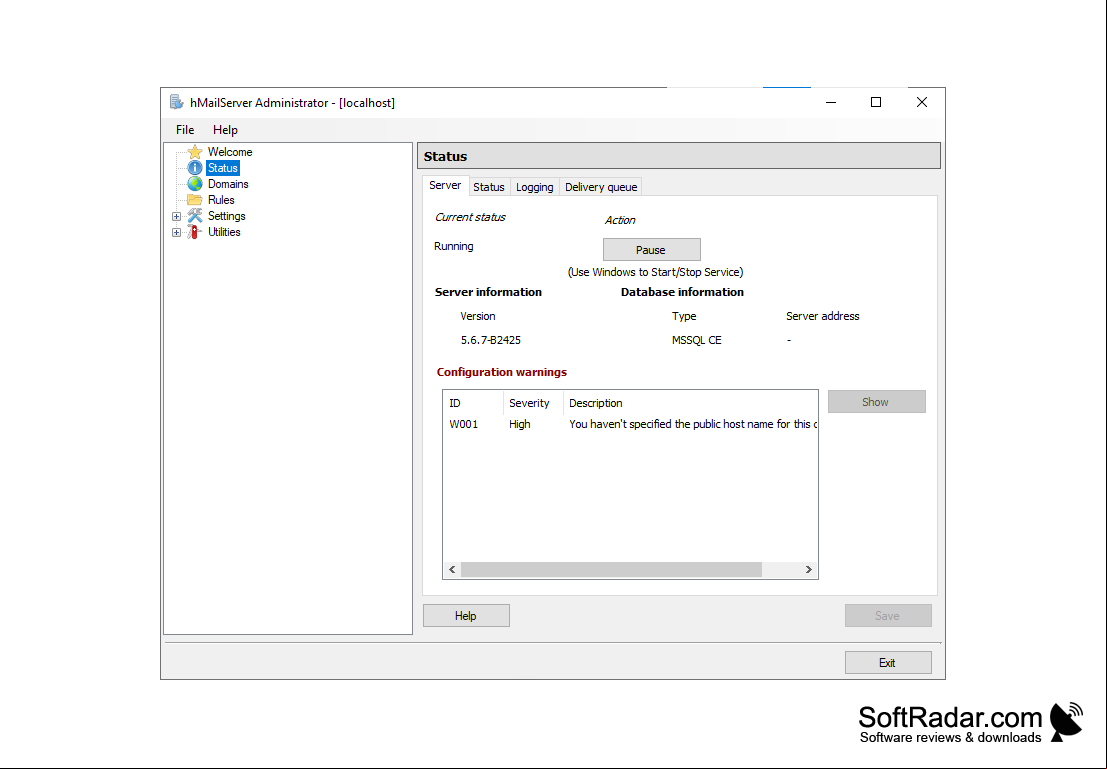
Task: Click the left scroll arrow of warnings list
Action: [x=453, y=570]
